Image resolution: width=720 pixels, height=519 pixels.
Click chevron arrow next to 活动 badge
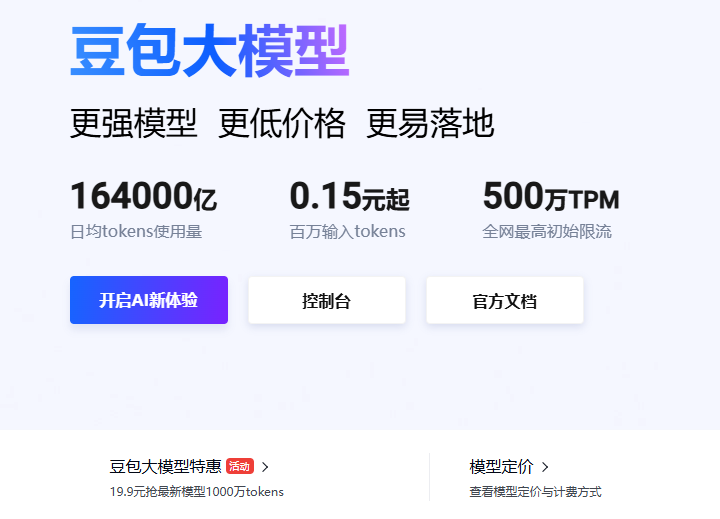(265, 467)
